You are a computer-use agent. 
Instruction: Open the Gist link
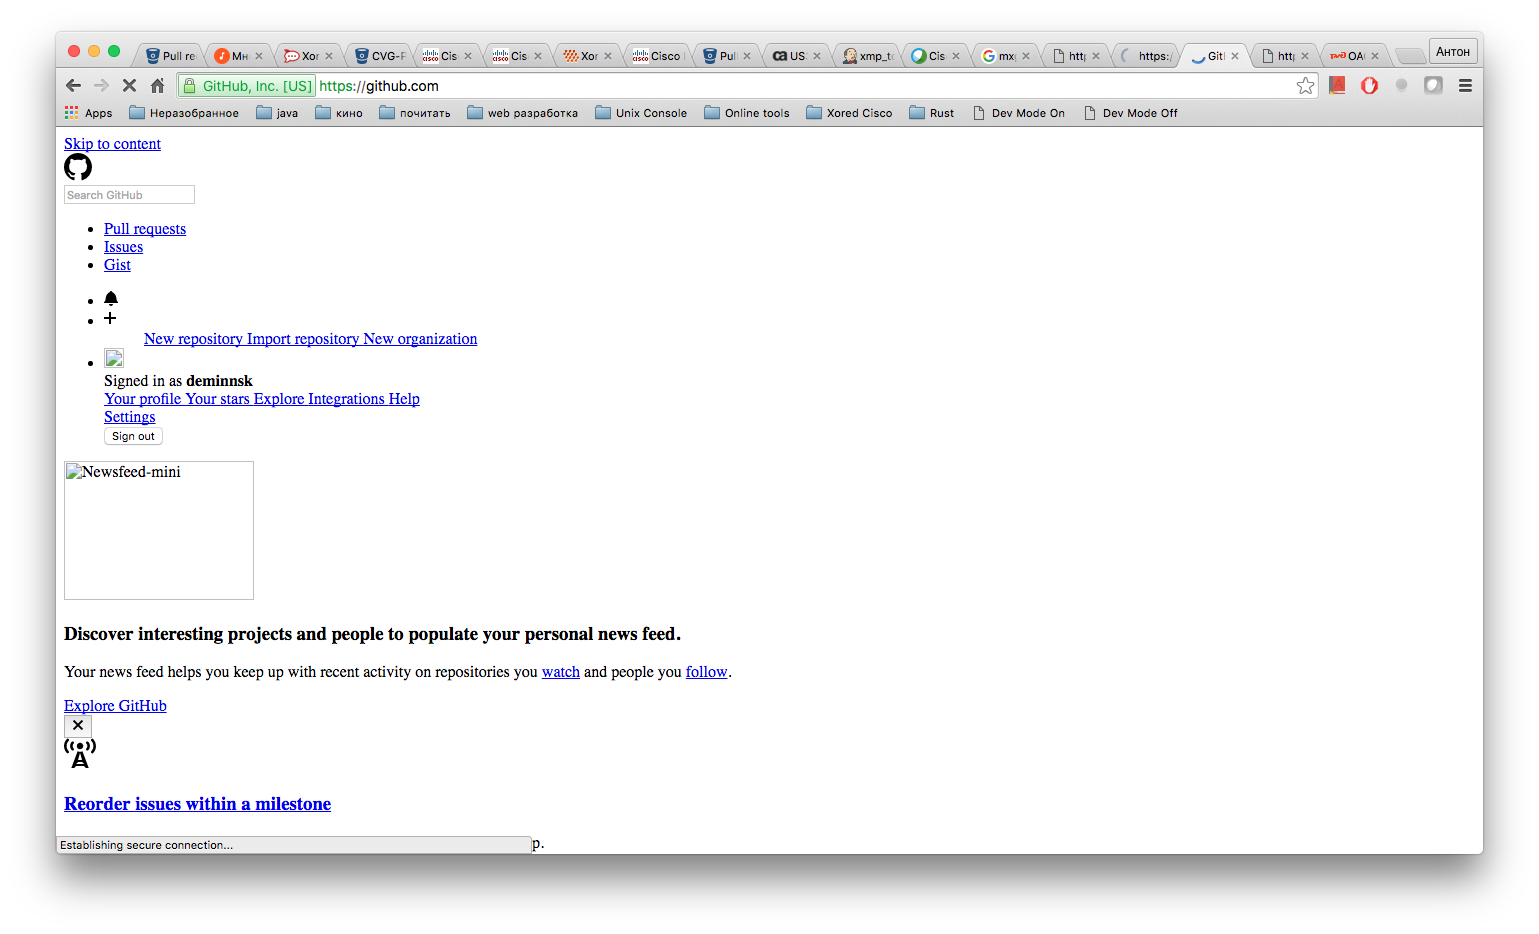tap(117, 265)
